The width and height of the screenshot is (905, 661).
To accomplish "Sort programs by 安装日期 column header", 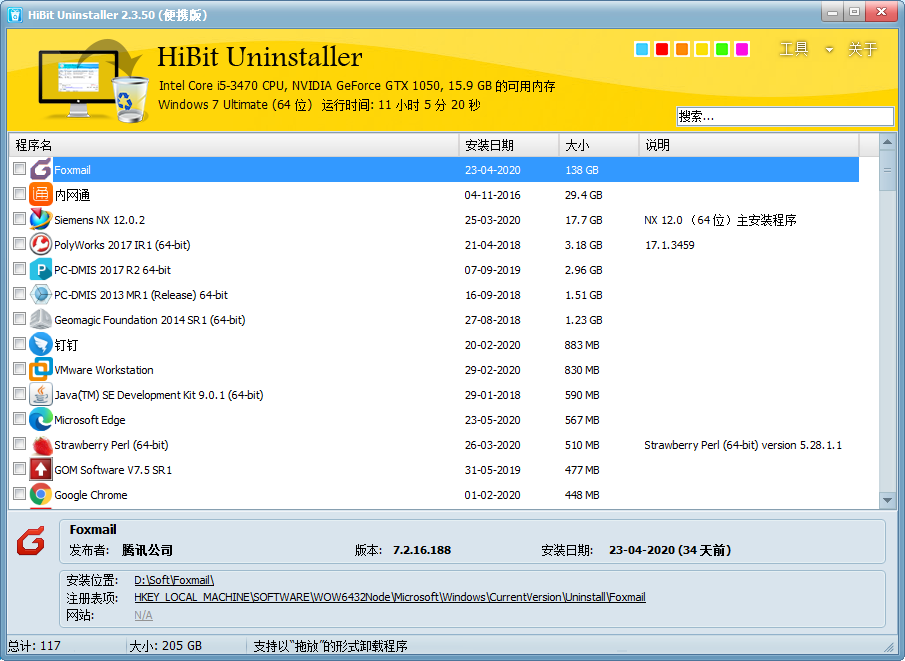I will click(508, 145).
